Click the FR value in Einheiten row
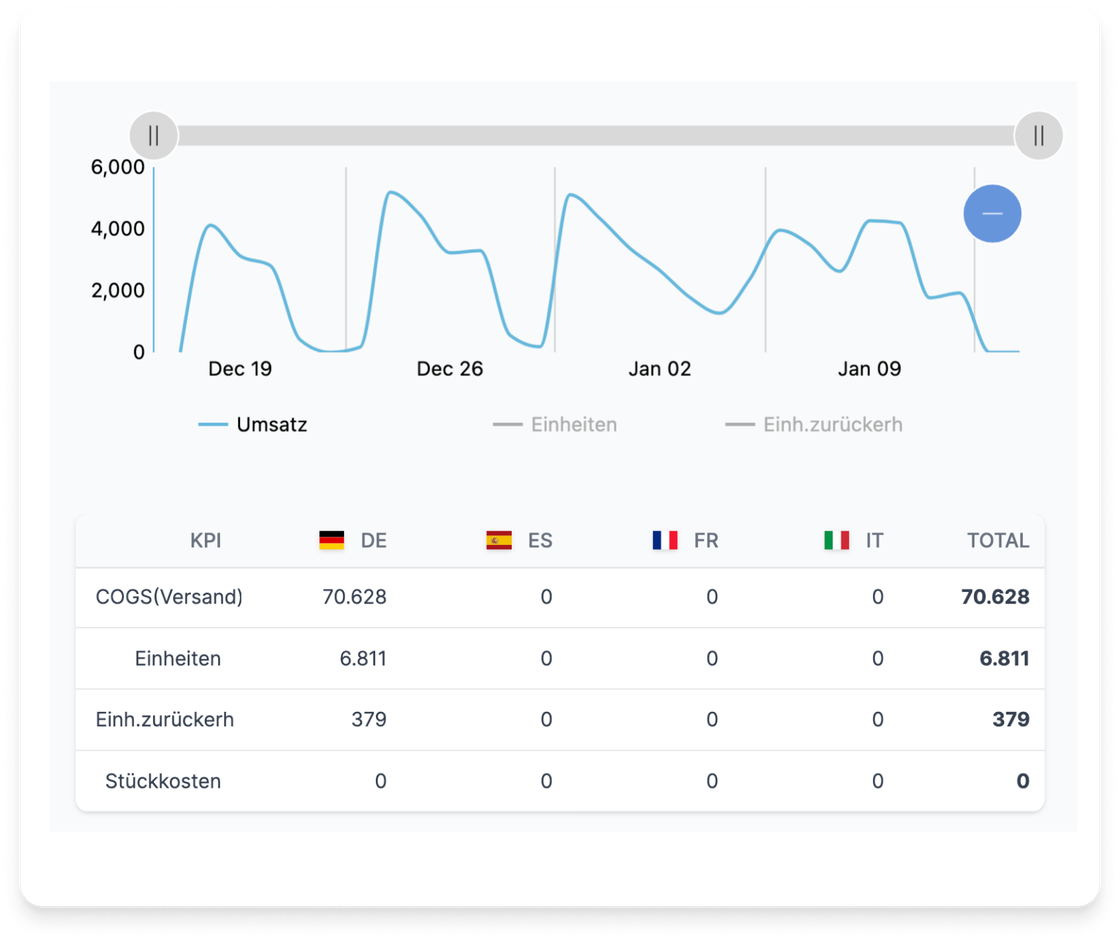Viewport: 1120px width, 941px height. tap(712, 658)
